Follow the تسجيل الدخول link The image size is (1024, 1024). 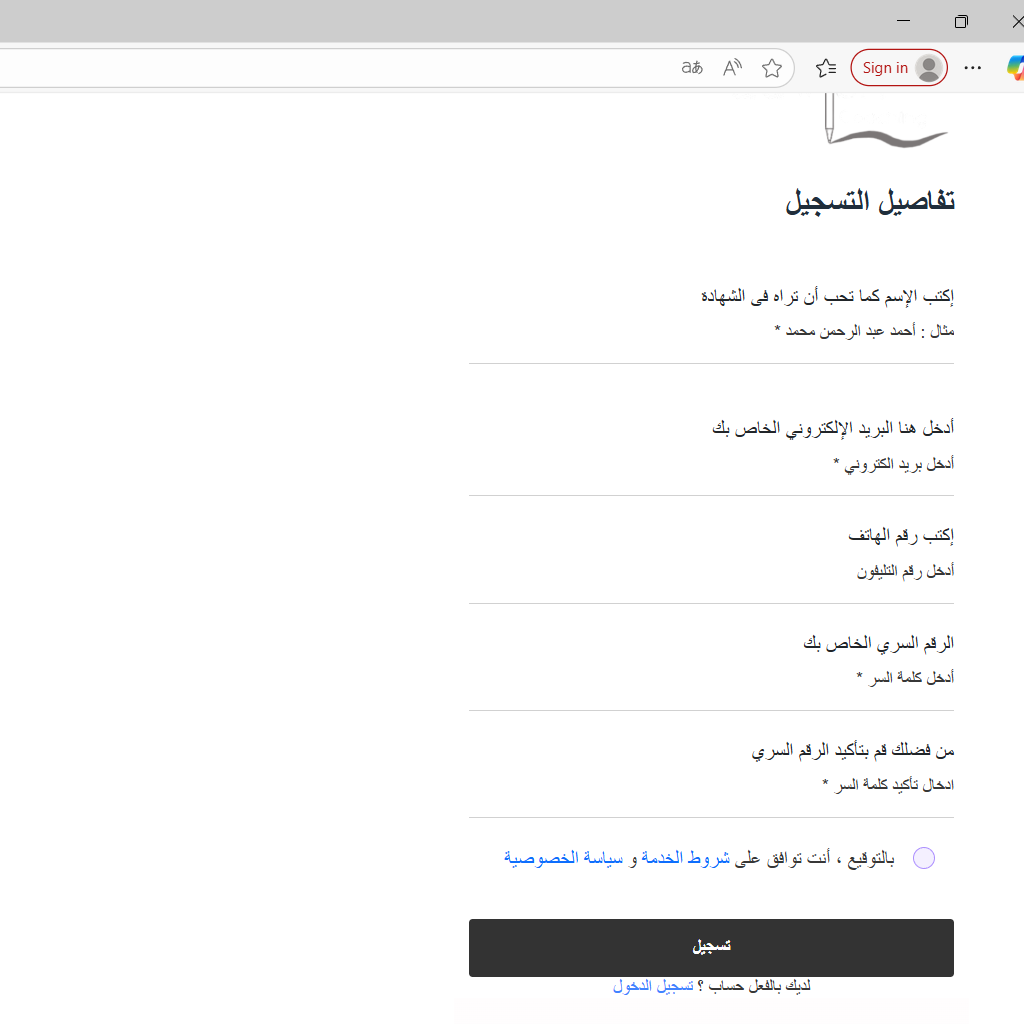tap(653, 985)
